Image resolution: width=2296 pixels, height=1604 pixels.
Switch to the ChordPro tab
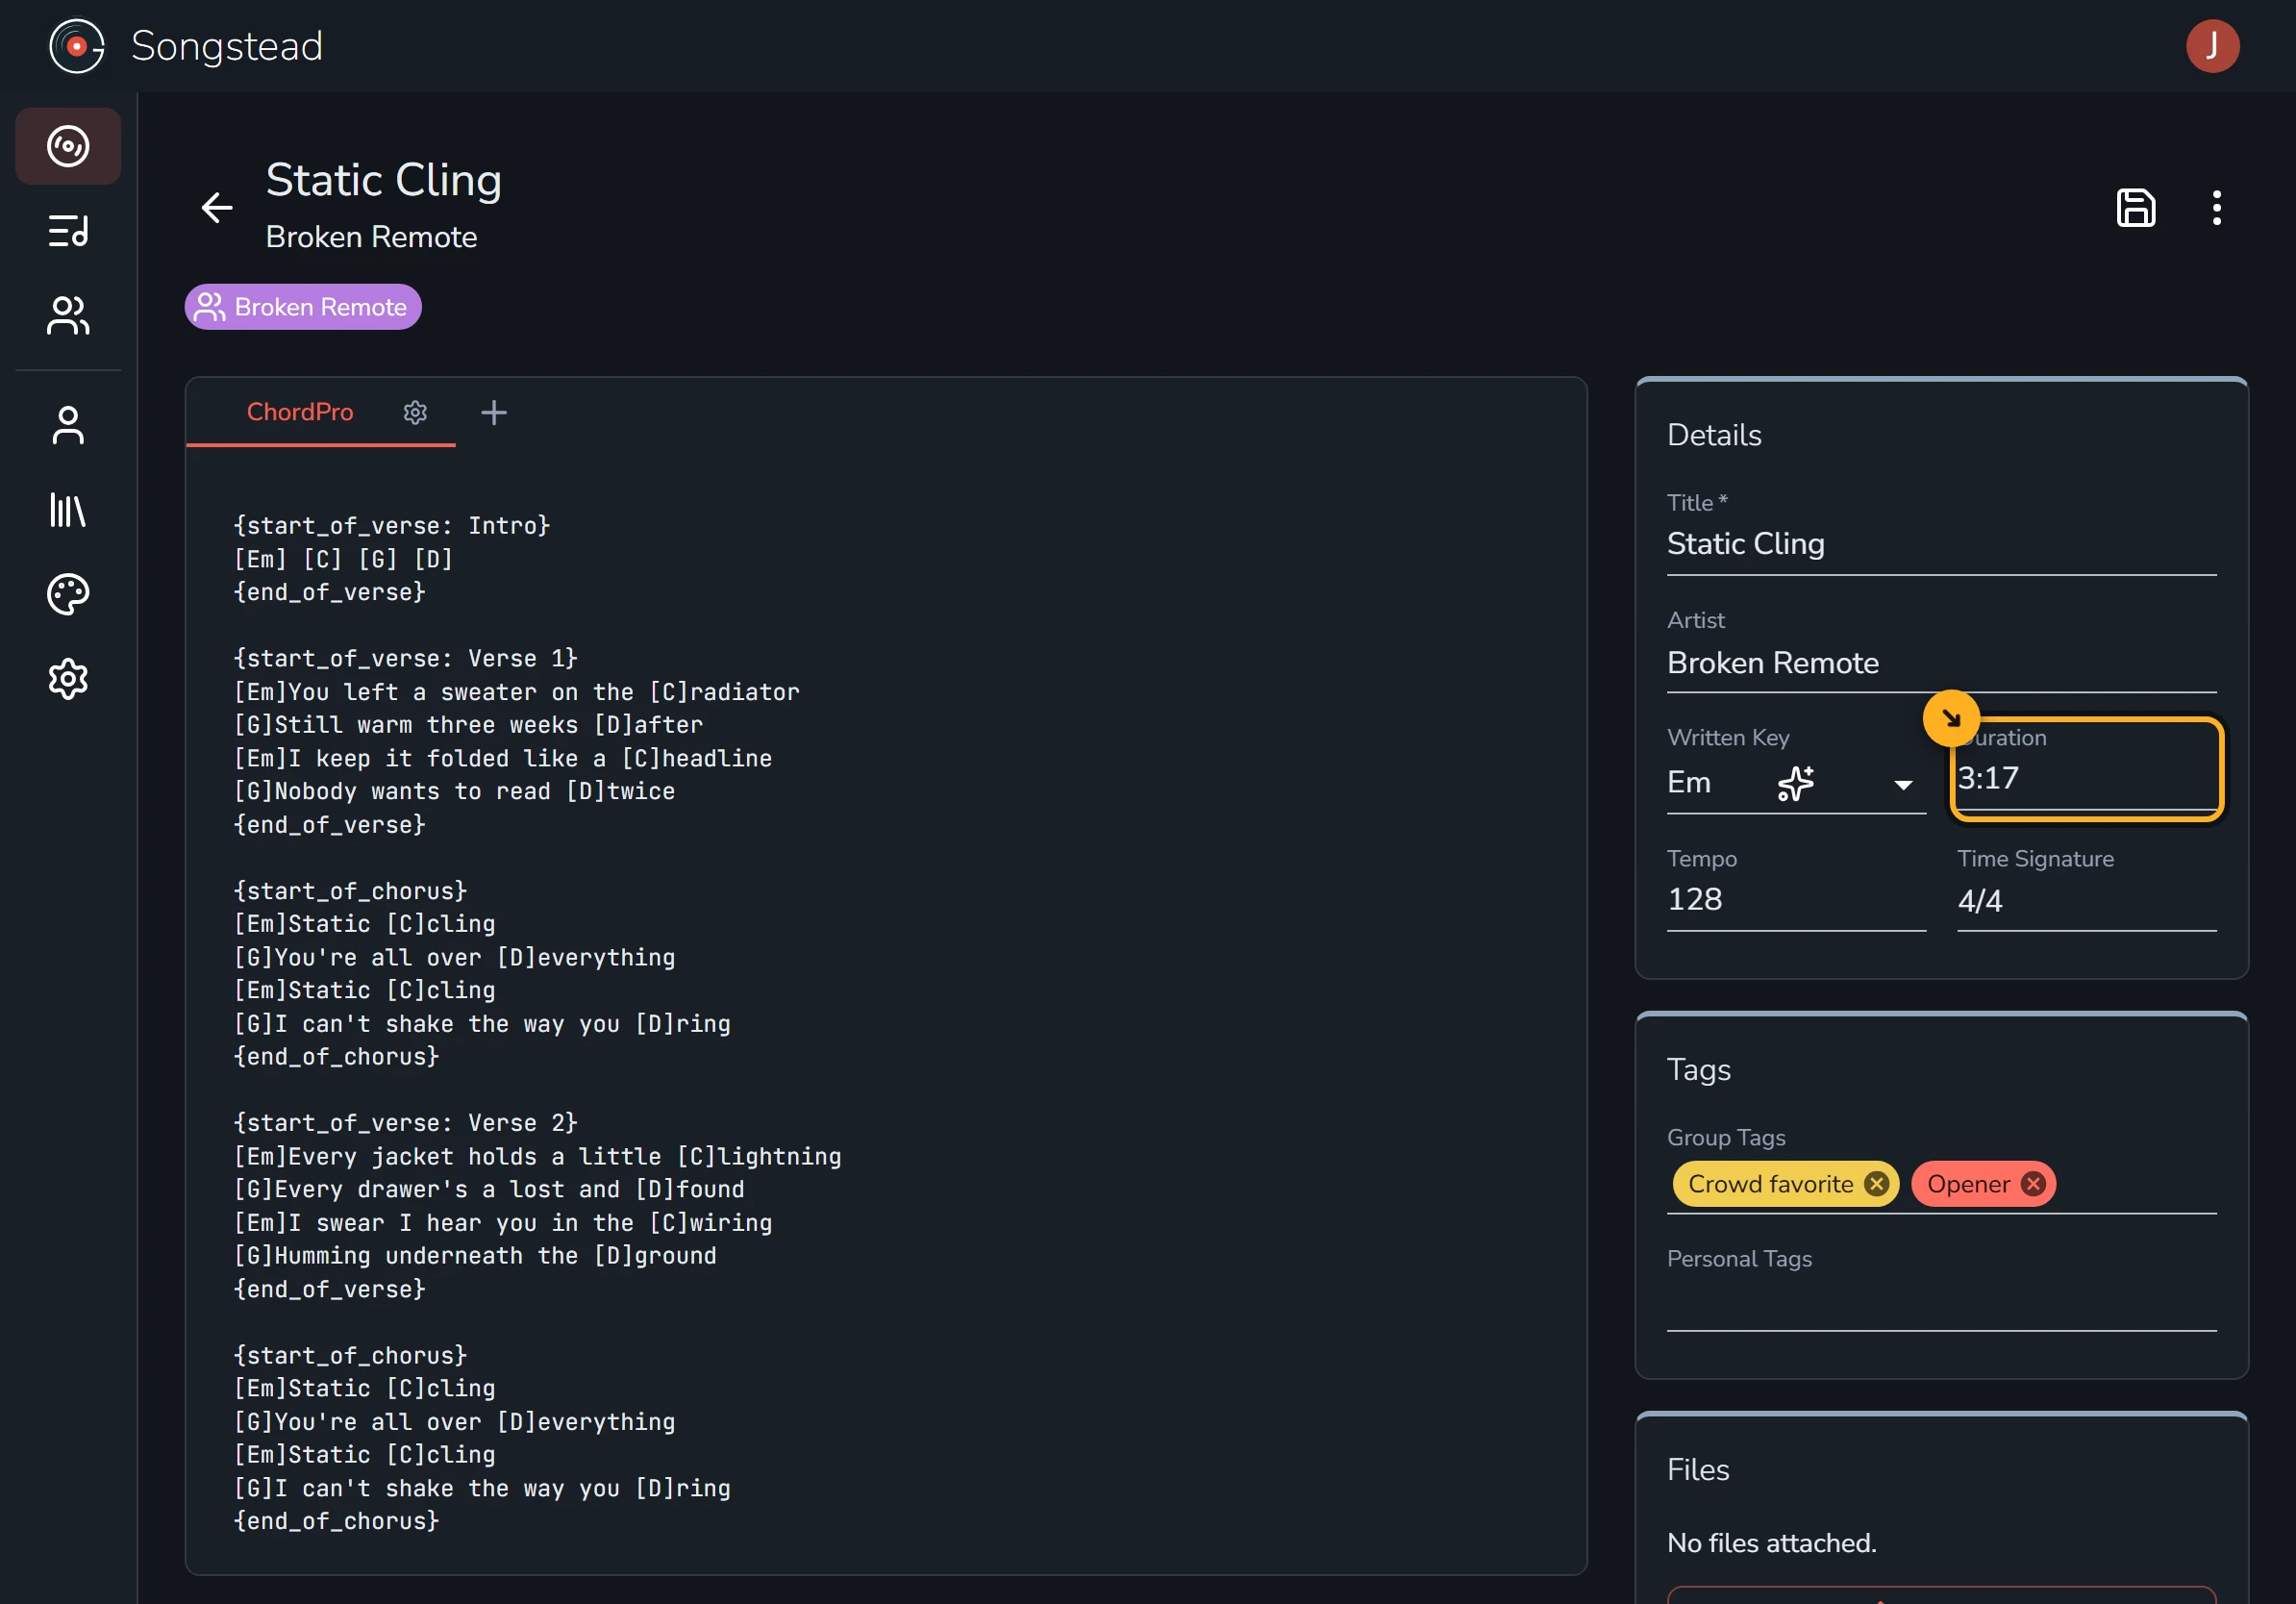point(300,412)
